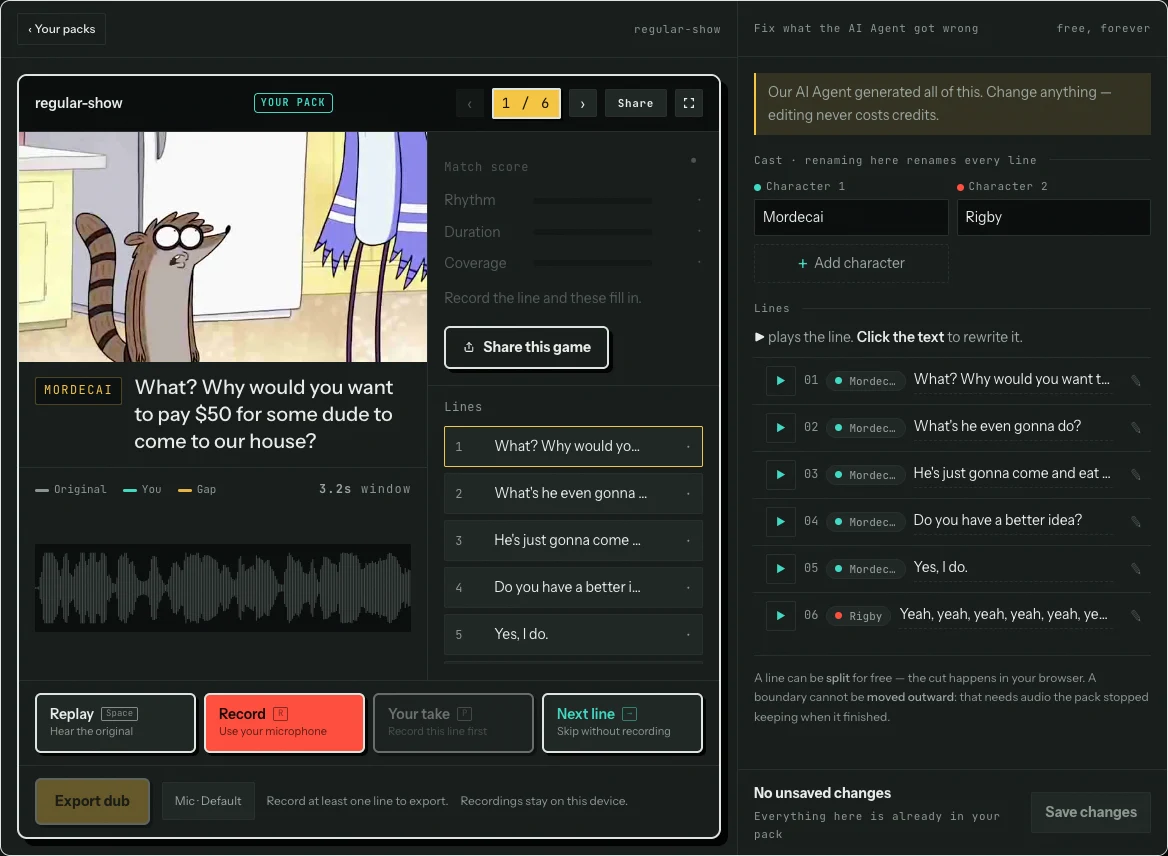Viewport: 1168px width, 856px height.
Task: Go to the previous line with left chevron
Action: [469, 104]
